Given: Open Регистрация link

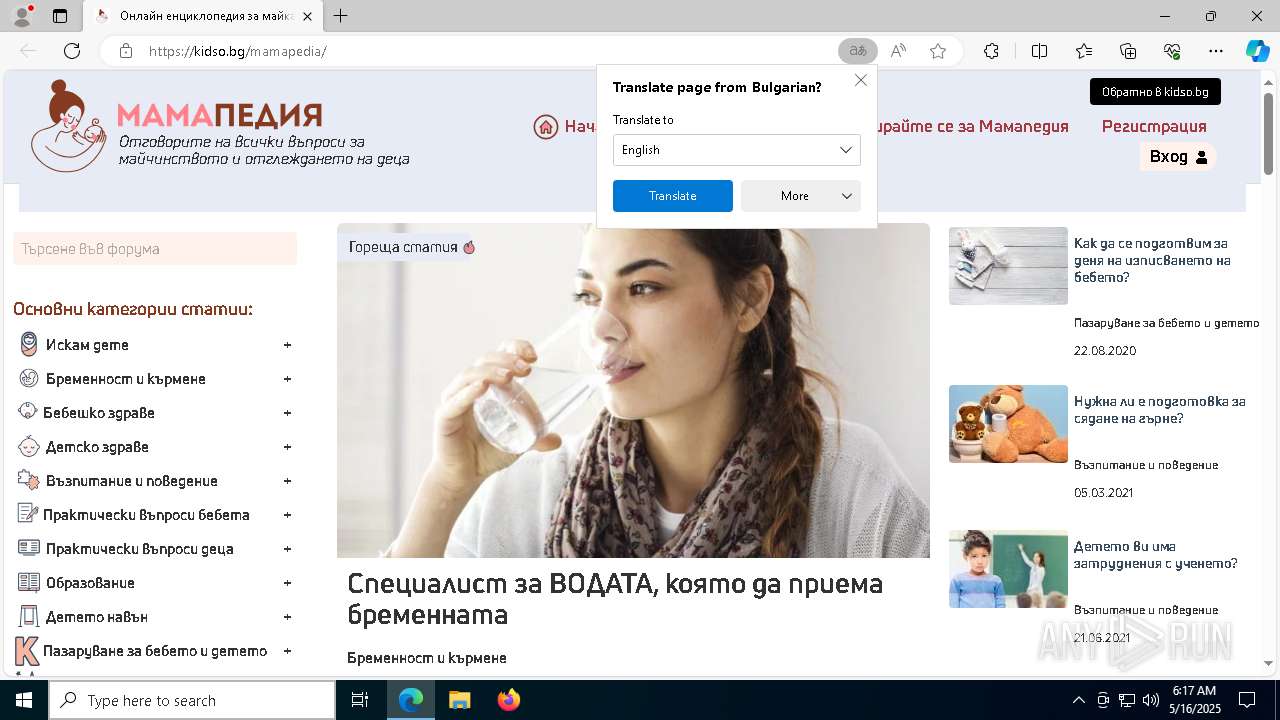Looking at the screenshot, I should pos(1154,127).
